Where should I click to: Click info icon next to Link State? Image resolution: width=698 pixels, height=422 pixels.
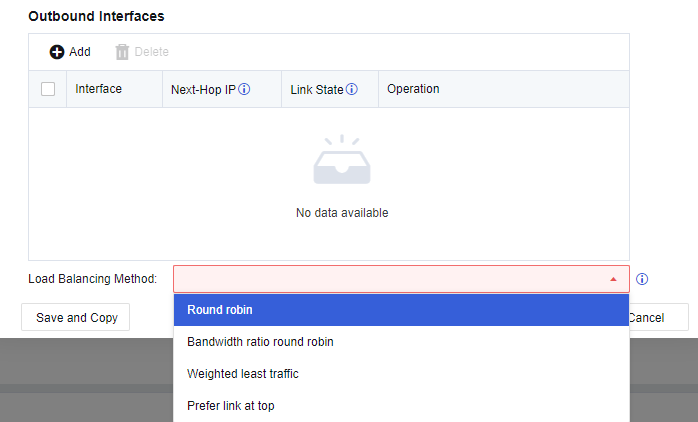click(352, 89)
